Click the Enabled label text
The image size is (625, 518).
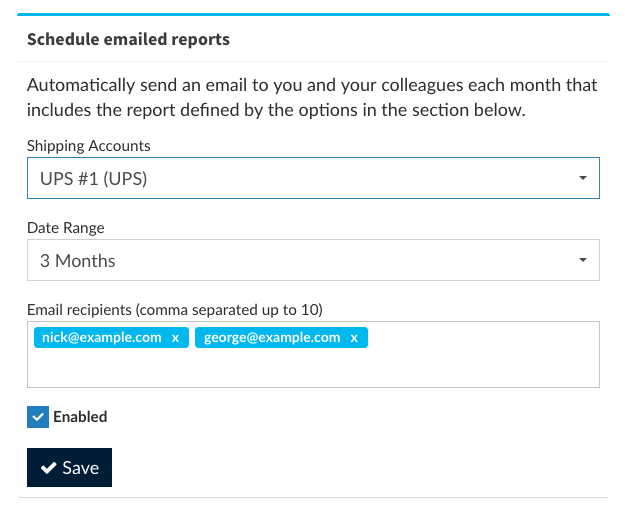(x=80, y=417)
